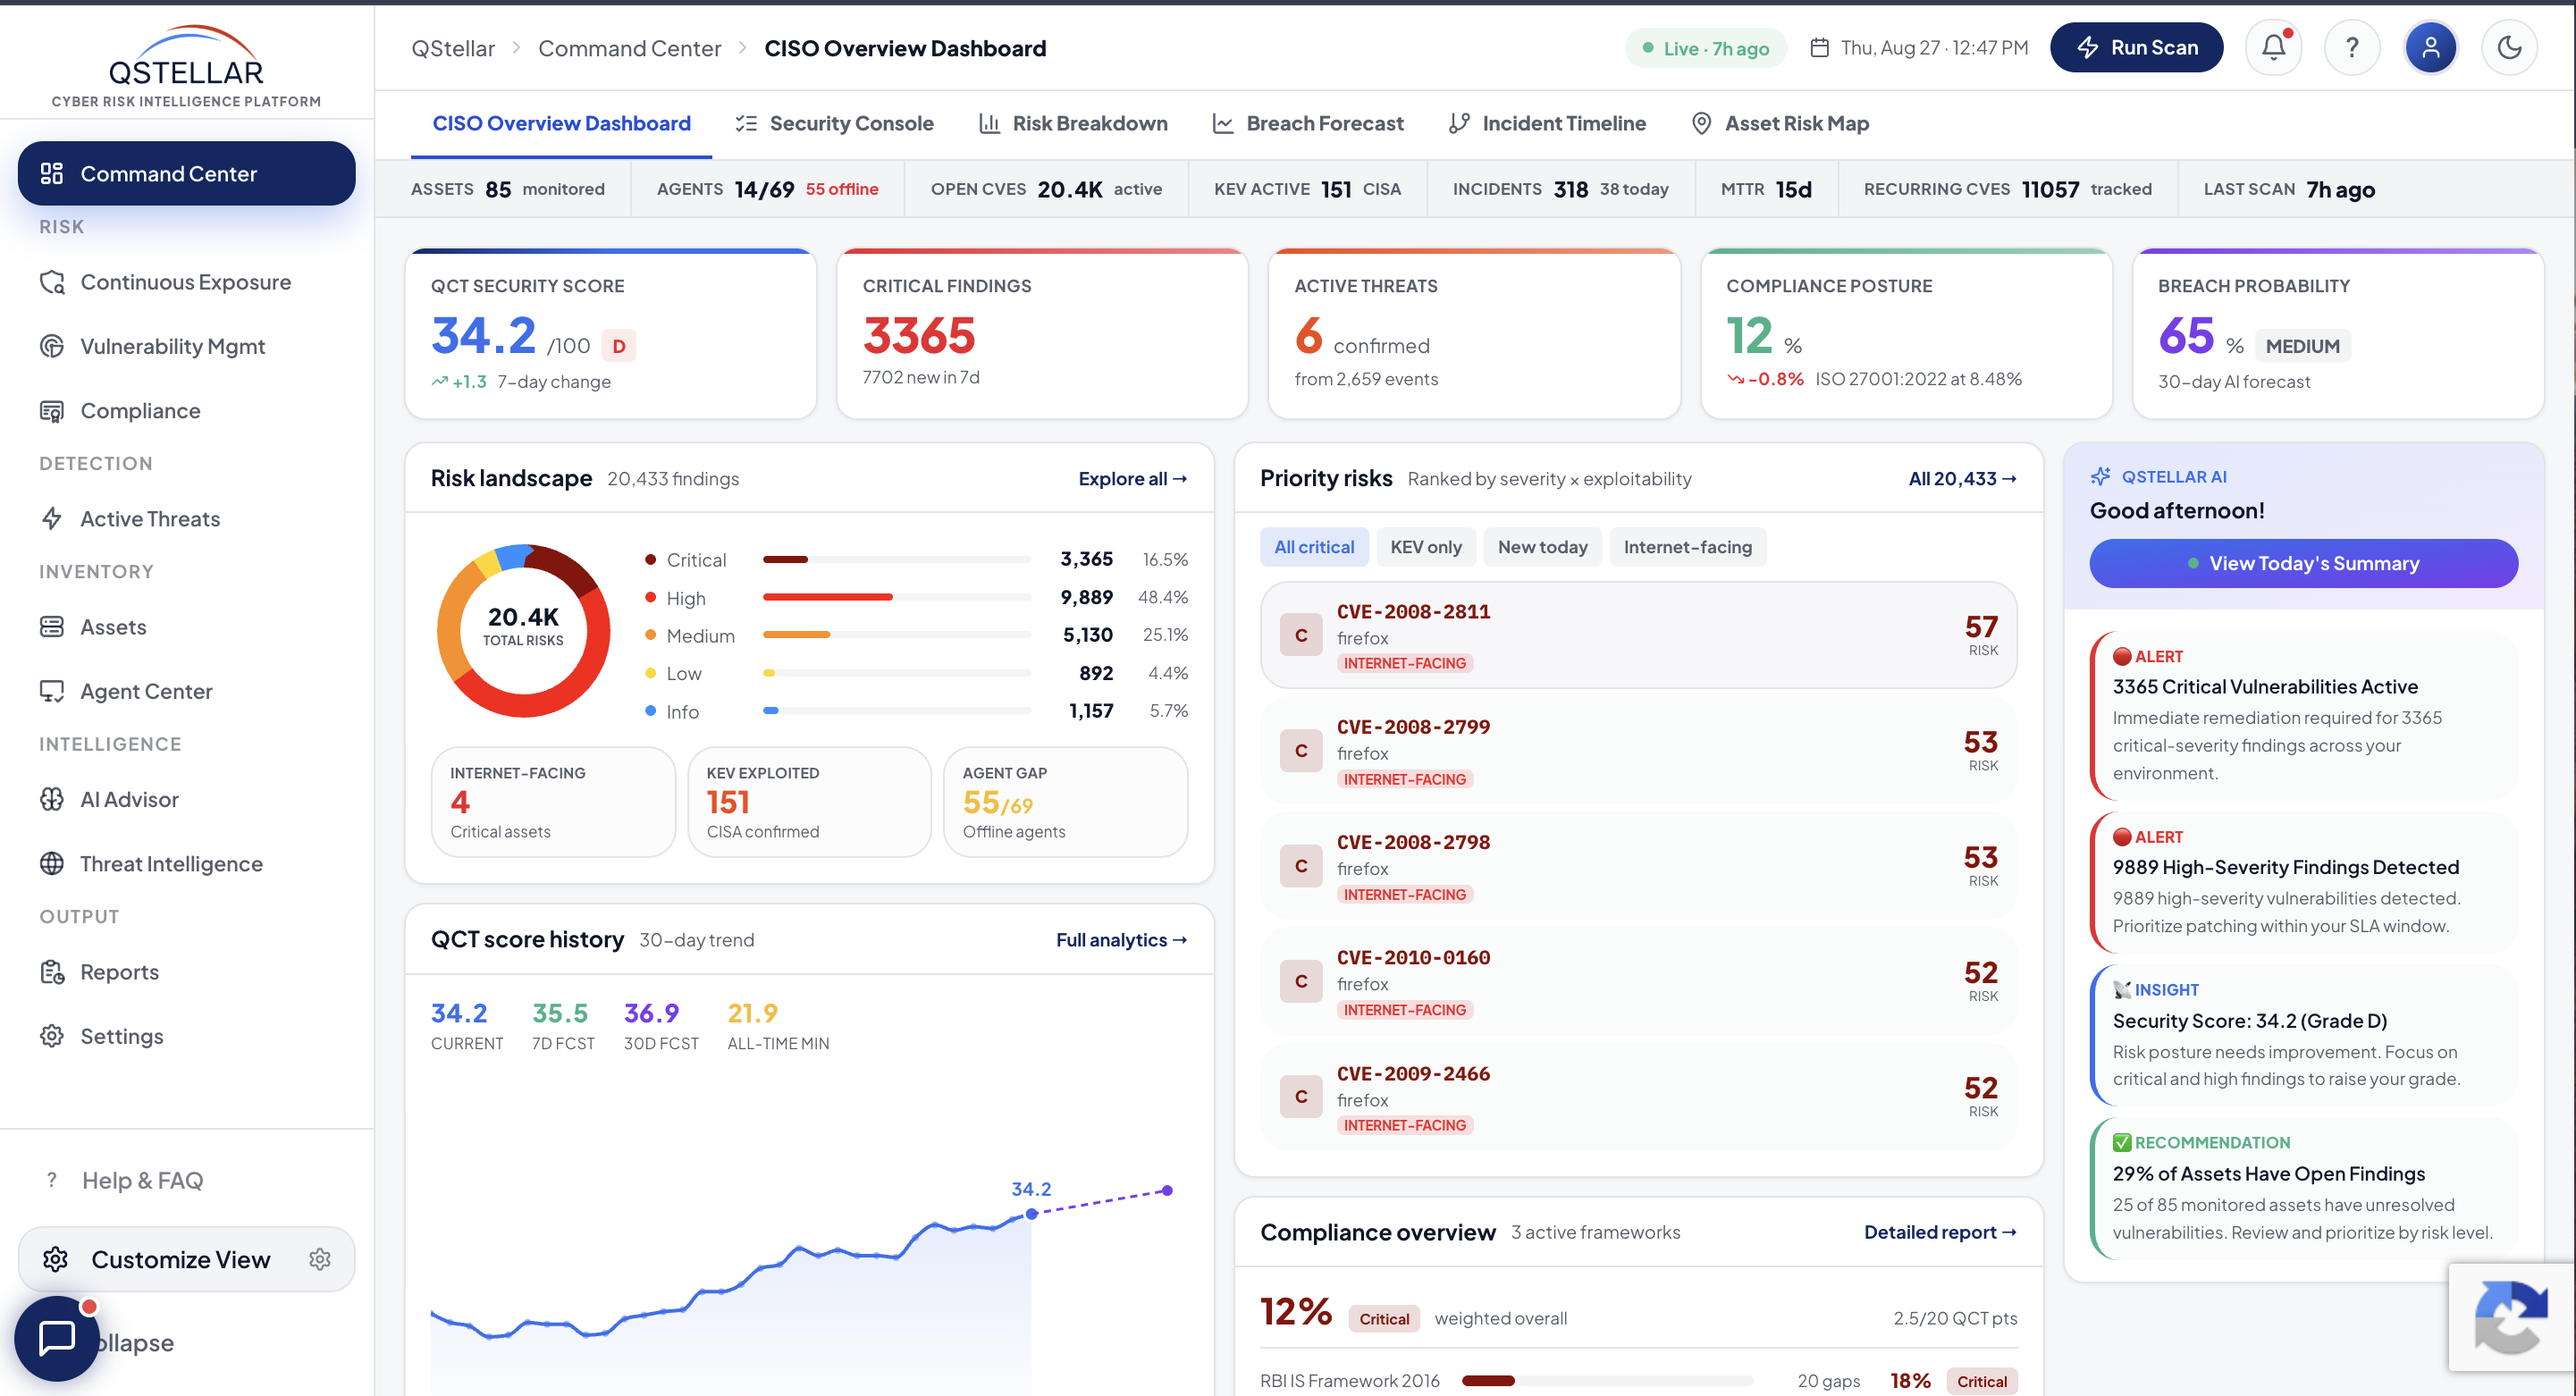Click the KEV Exploited tile
The height and width of the screenshot is (1396, 2576).
tap(809, 802)
